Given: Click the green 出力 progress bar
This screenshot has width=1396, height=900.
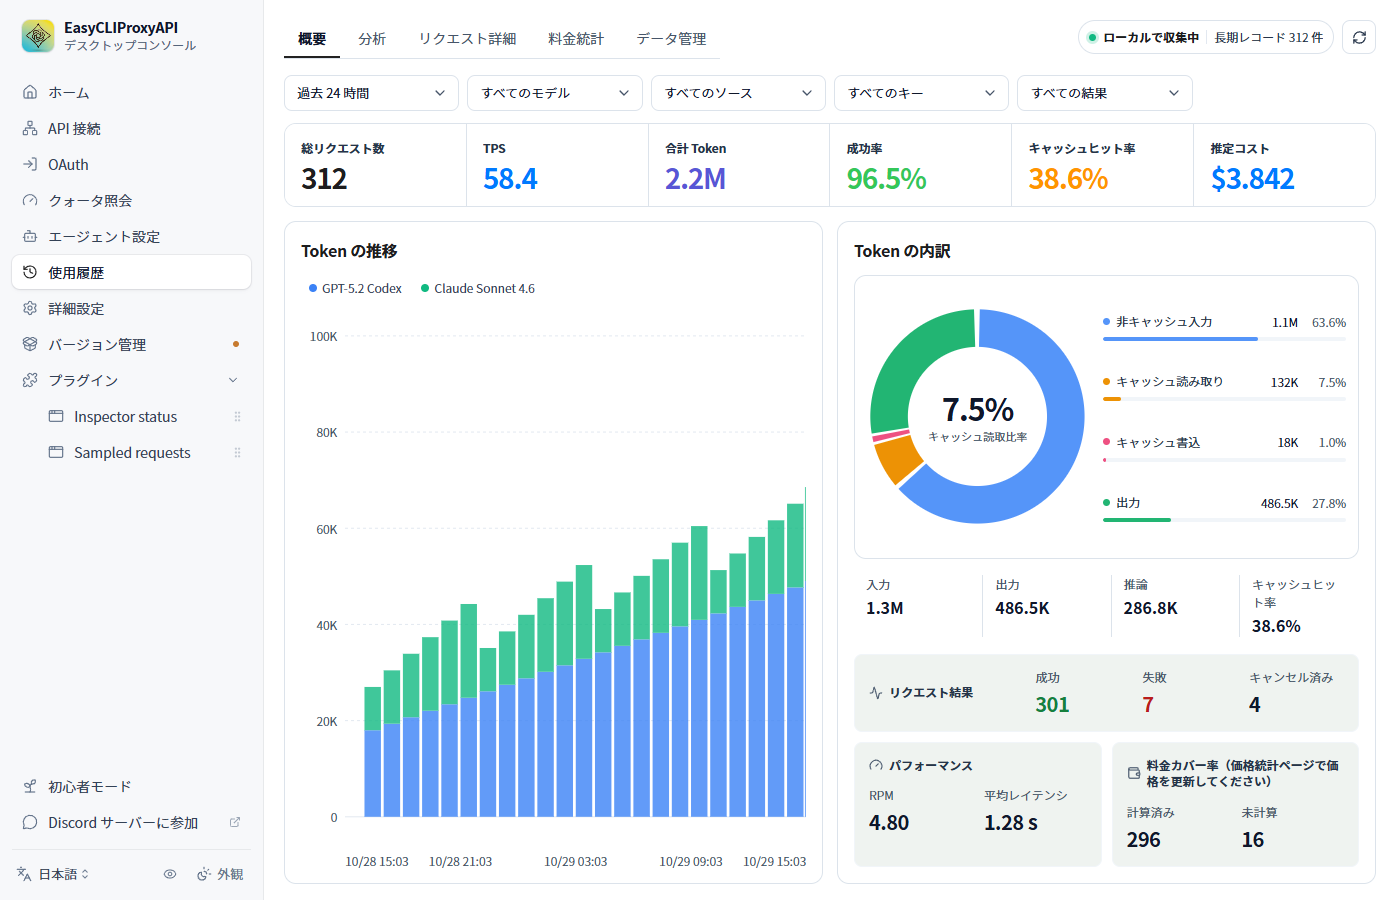Looking at the screenshot, I should 1137,520.
